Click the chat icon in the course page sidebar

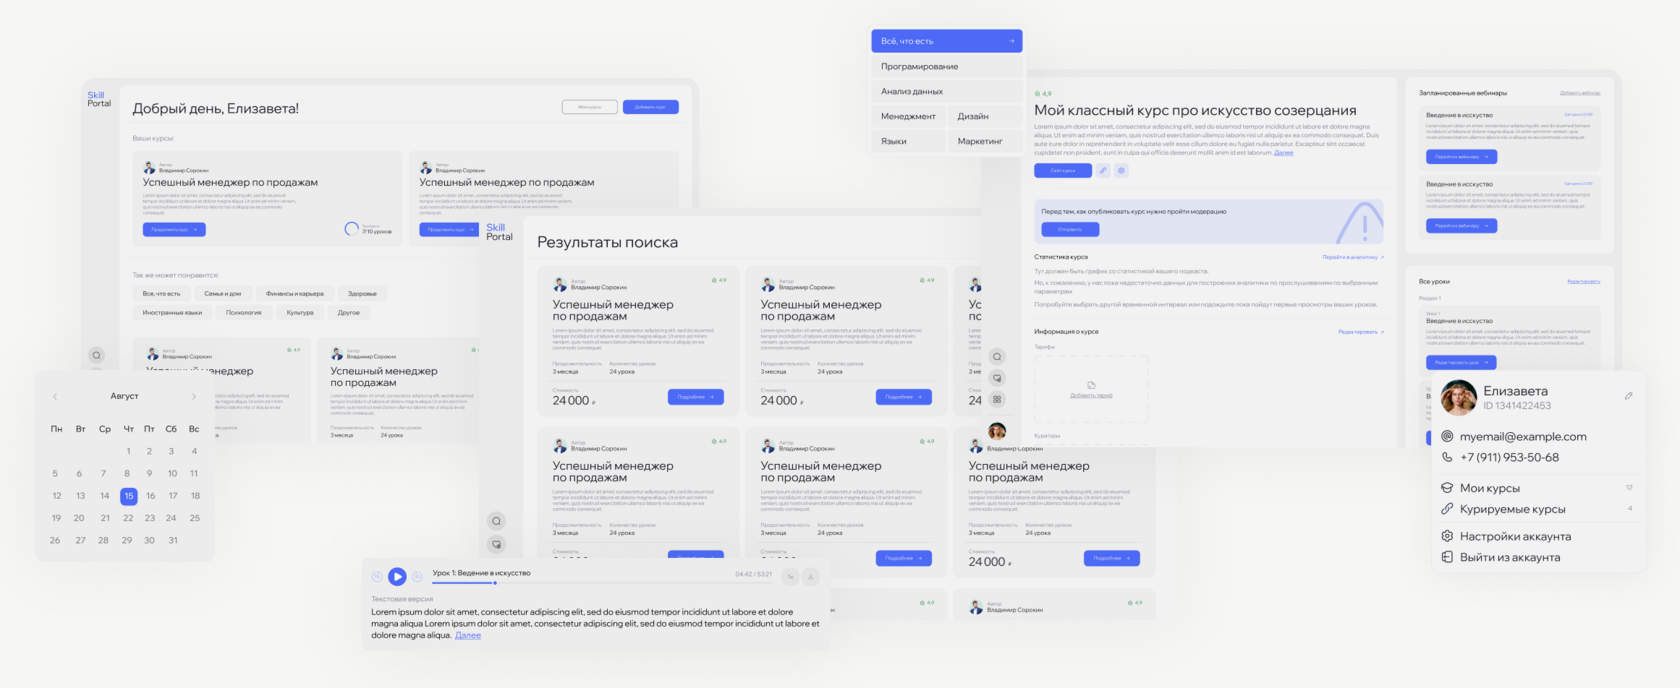pyautogui.click(x=997, y=378)
